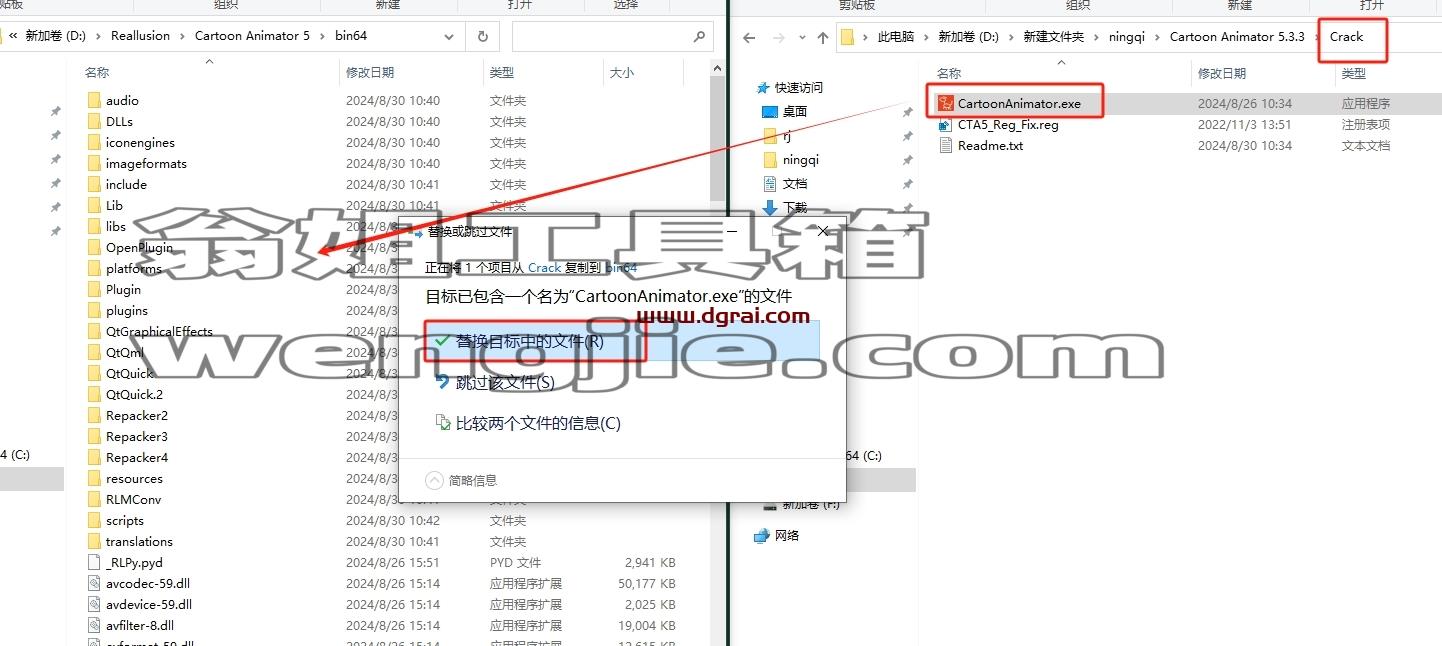Go up one folder level in Crack window
Viewport: 1442px width, 646px height.
(822, 38)
